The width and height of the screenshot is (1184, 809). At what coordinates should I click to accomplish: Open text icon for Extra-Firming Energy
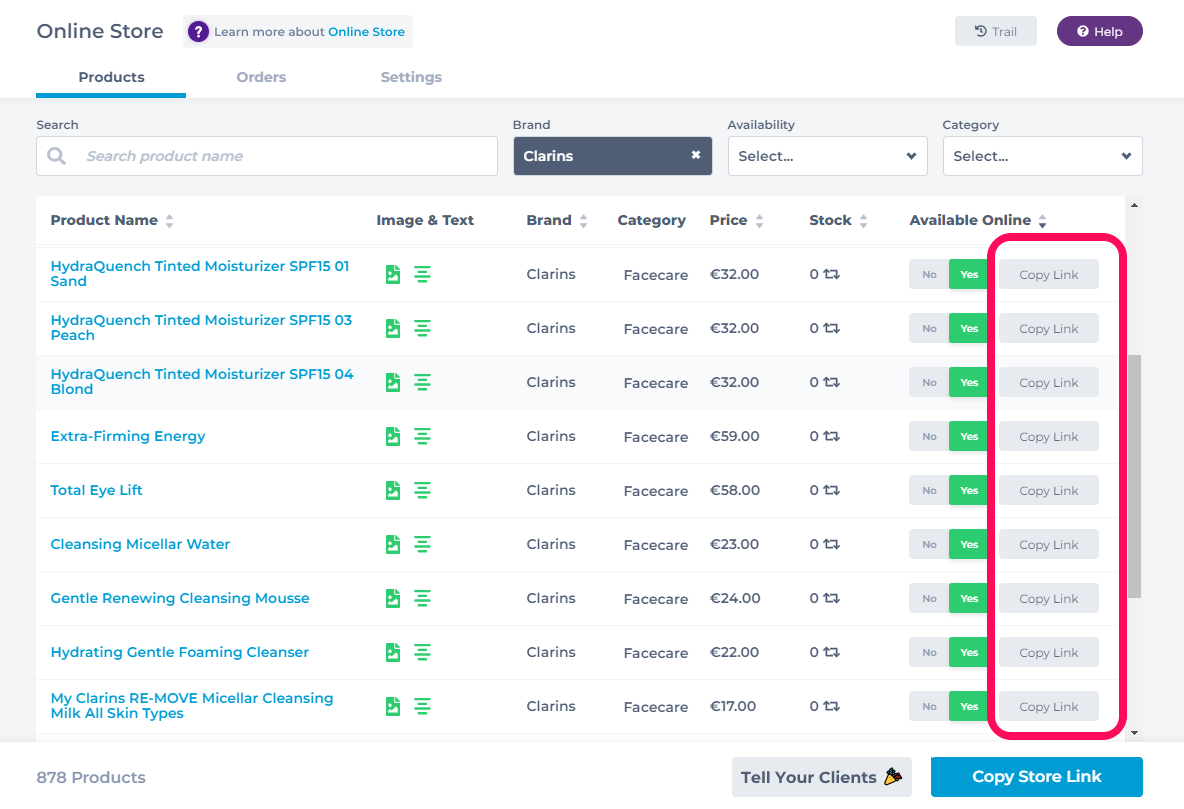422,437
